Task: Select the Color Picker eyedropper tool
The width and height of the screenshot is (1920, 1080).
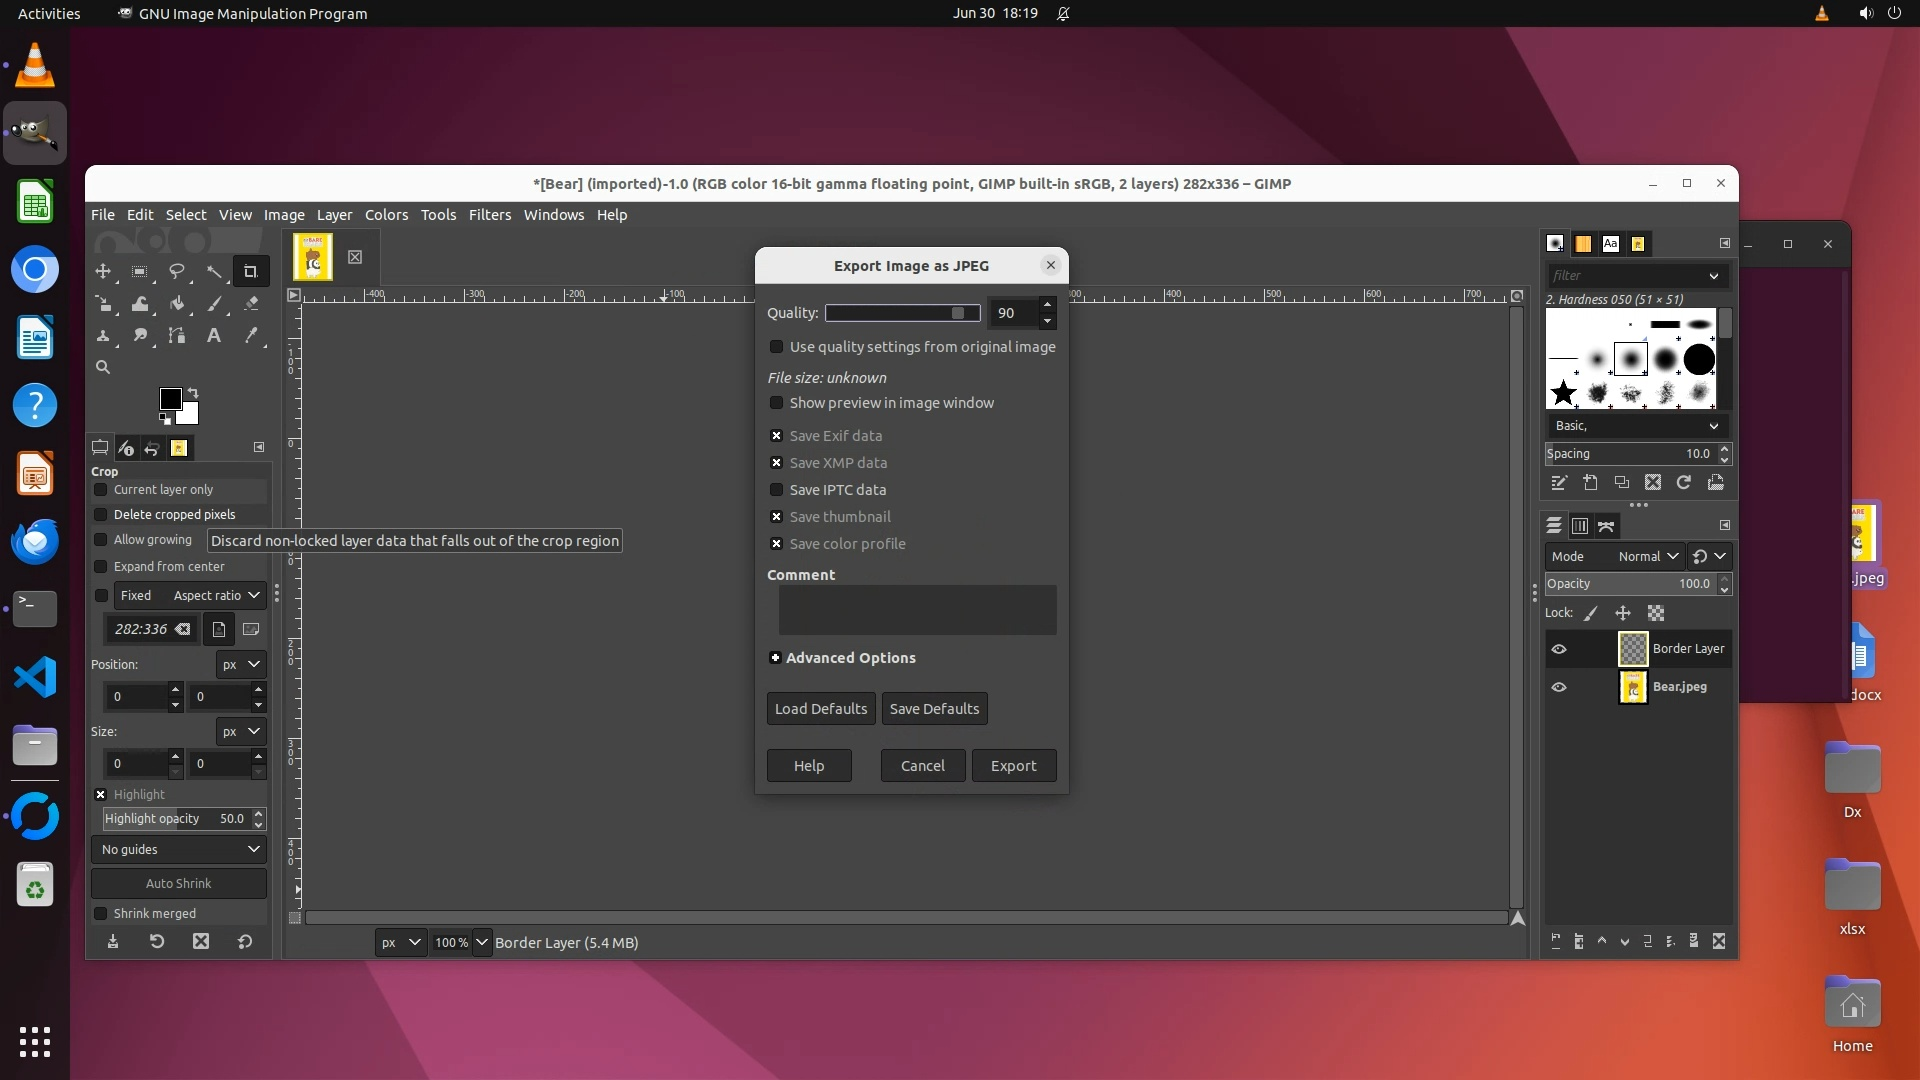Action: 251,336
